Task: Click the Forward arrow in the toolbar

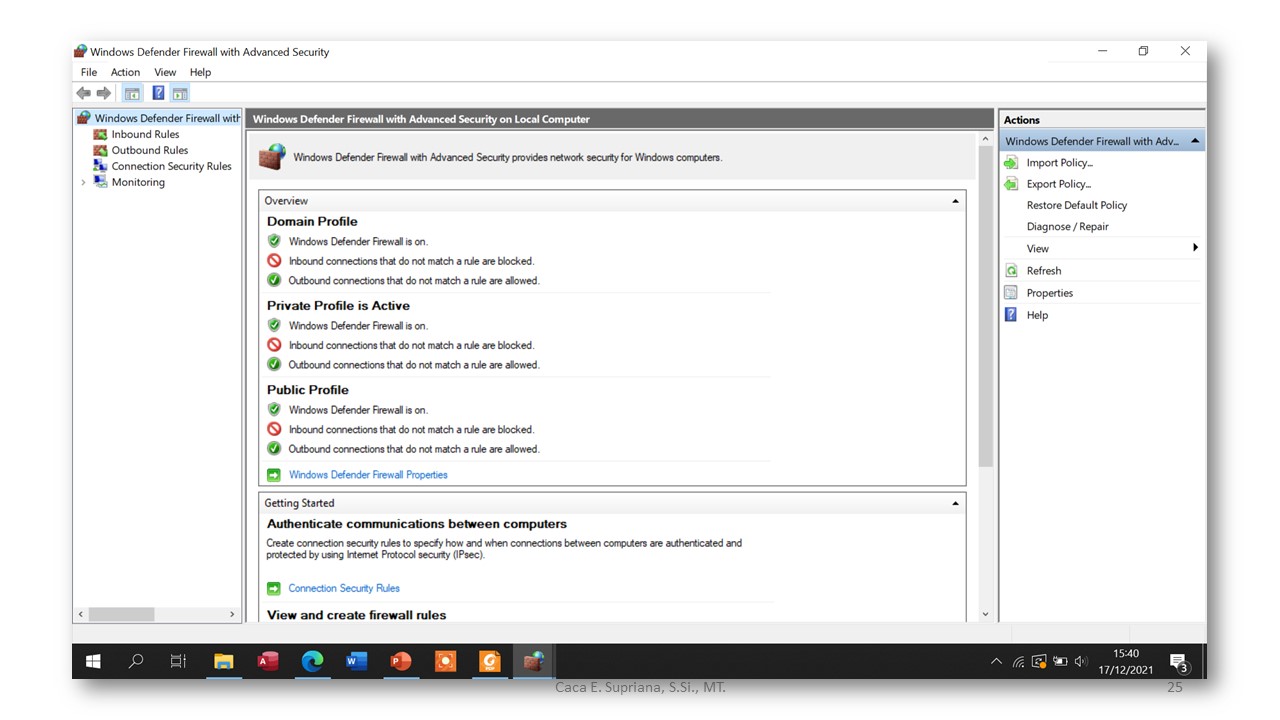Action: click(104, 93)
